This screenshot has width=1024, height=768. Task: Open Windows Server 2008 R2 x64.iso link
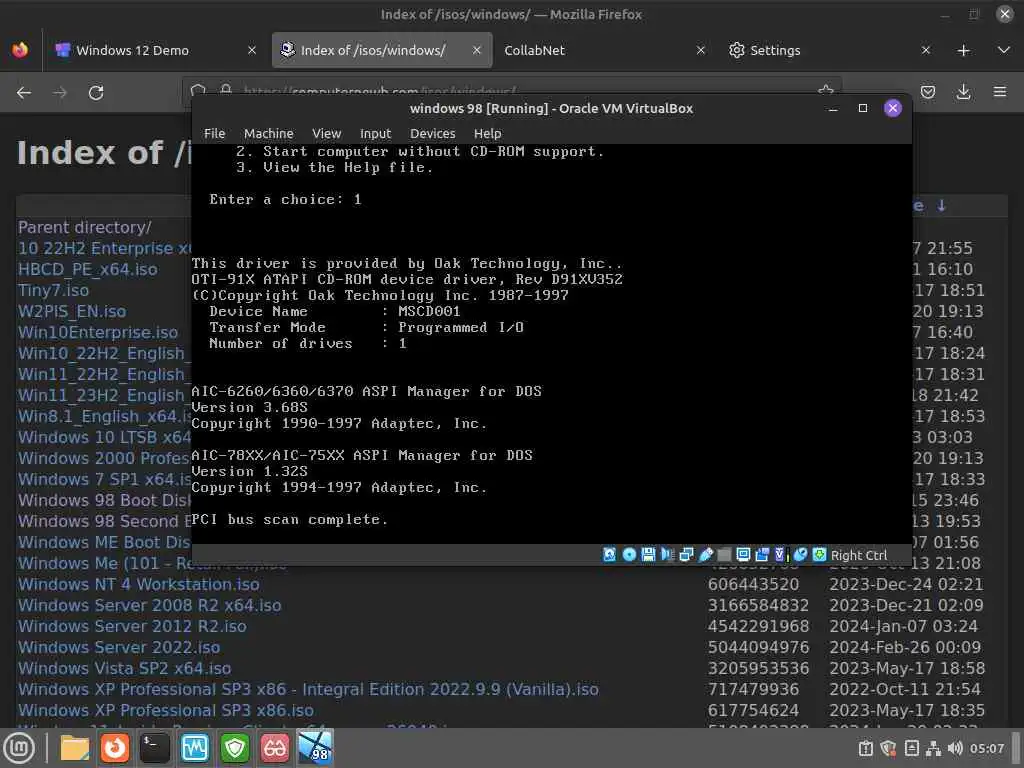point(150,605)
